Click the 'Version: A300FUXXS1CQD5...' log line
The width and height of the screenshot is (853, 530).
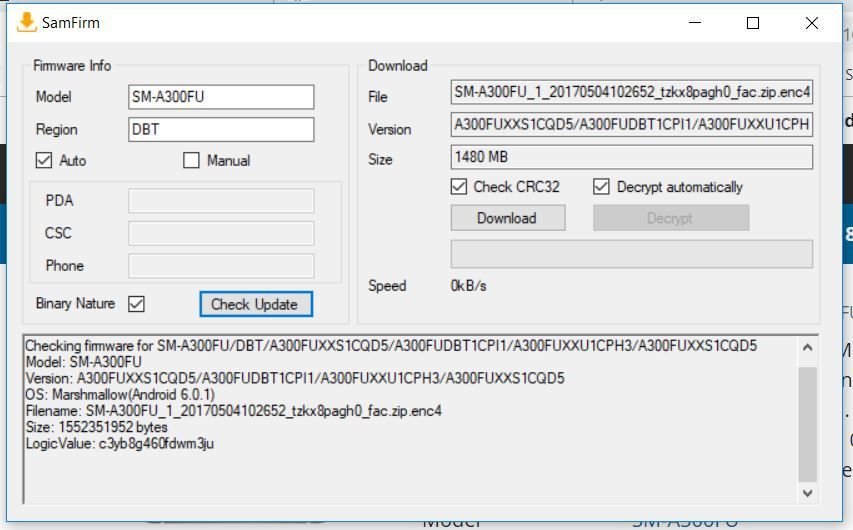(x=295, y=378)
